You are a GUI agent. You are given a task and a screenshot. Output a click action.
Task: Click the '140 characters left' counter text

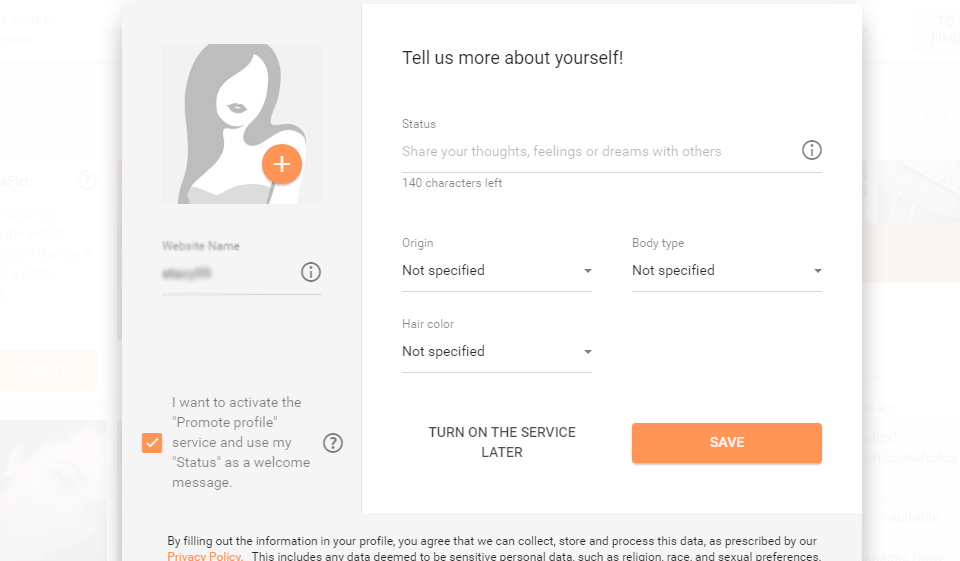tap(452, 183)
